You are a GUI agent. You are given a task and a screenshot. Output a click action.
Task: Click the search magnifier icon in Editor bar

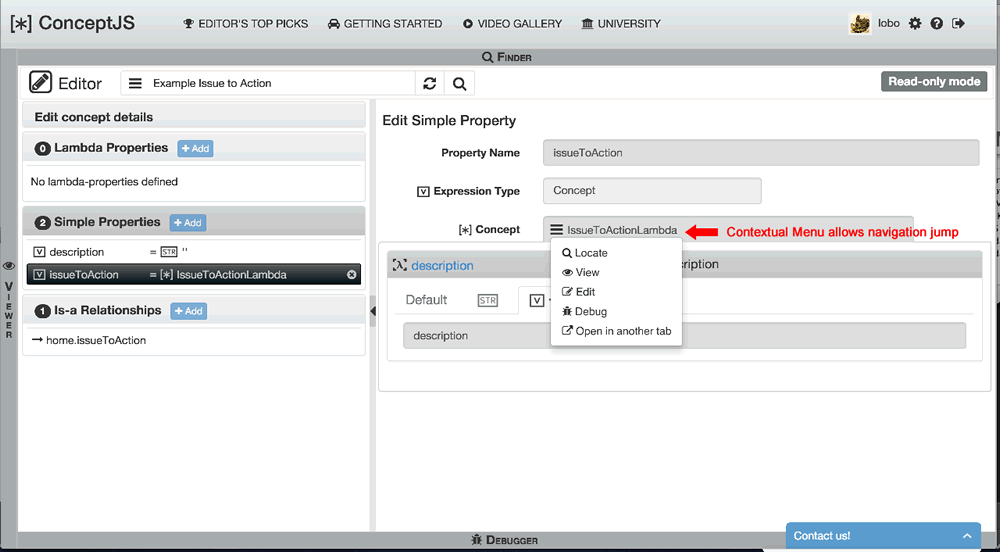459,84
